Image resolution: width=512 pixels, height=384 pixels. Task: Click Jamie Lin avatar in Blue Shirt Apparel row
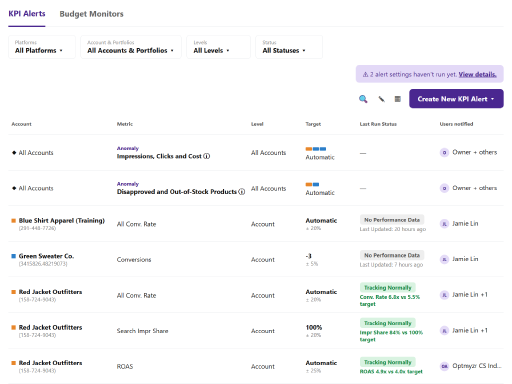444,224
